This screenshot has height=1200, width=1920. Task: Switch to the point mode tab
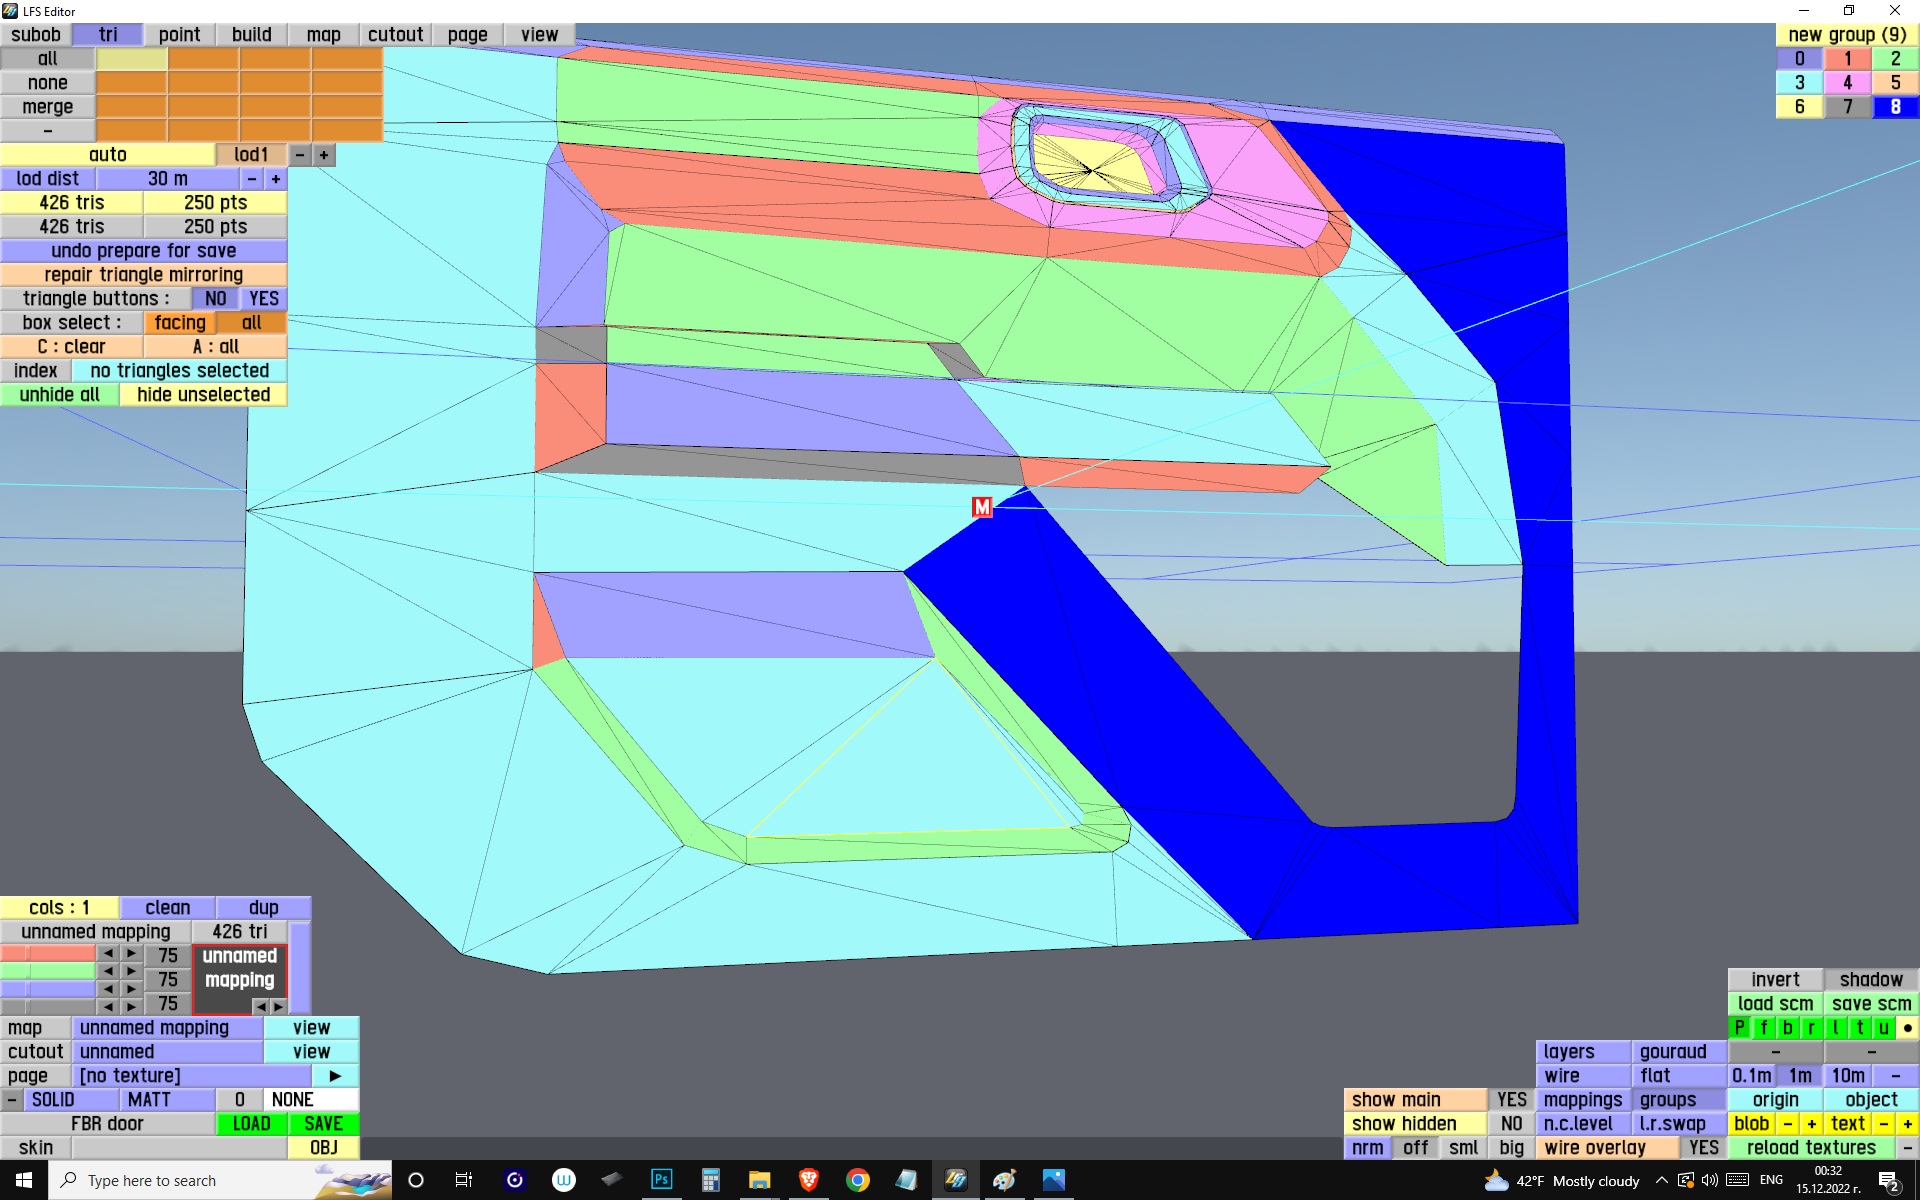click(x=179, y=34)
